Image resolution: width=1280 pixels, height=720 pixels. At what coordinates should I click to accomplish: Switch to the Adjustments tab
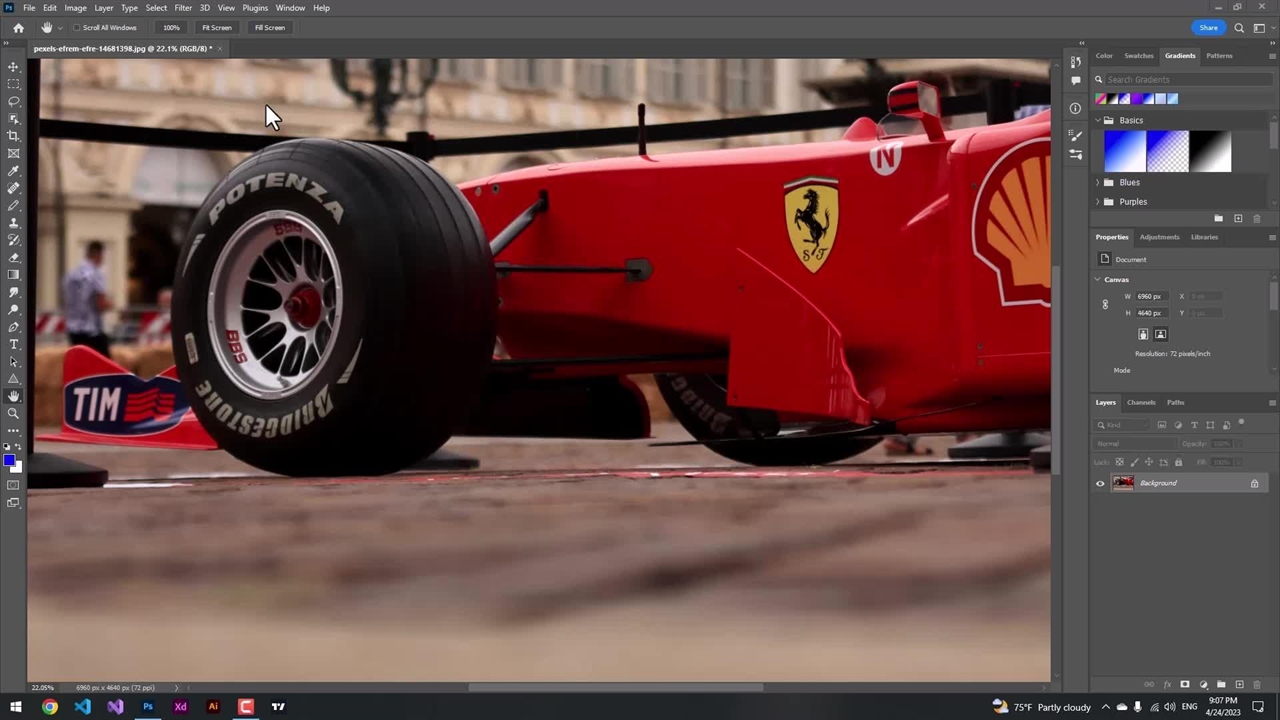pos(1159,237)
